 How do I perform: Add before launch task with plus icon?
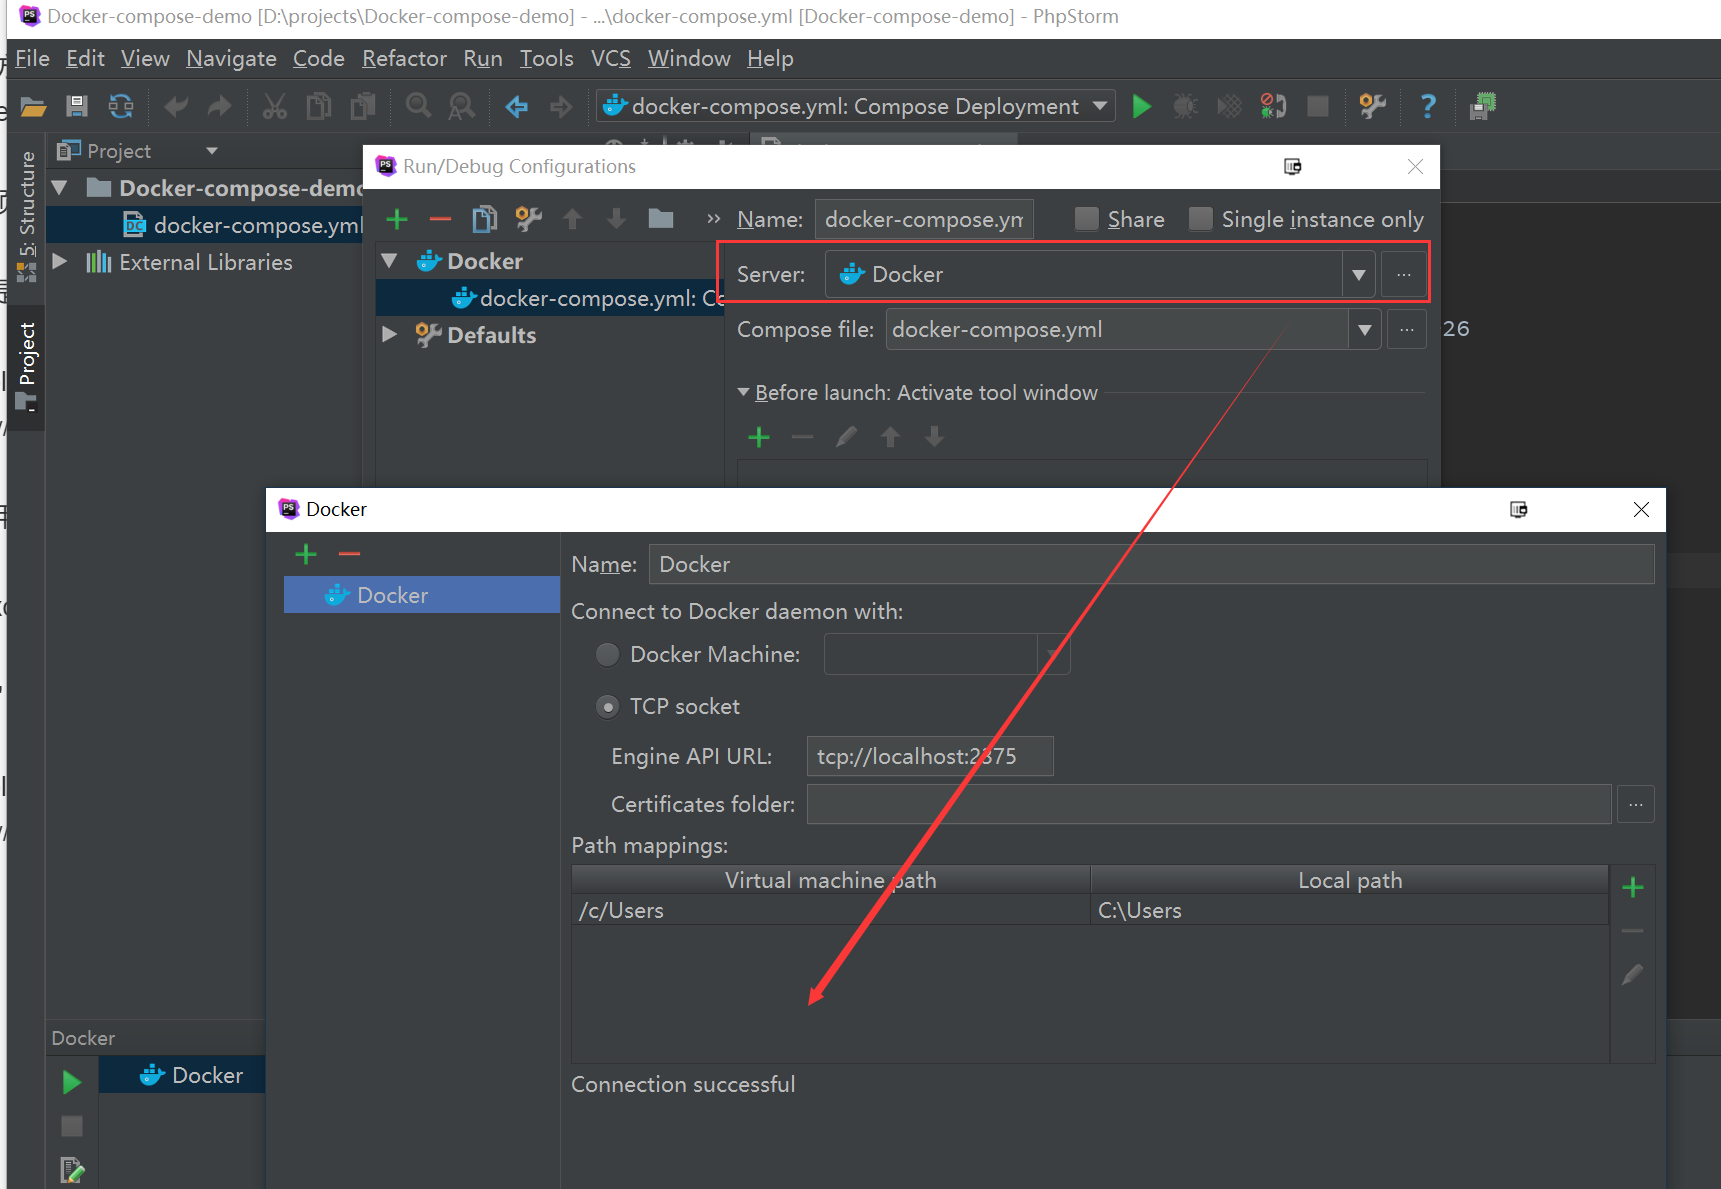(759, 437)
